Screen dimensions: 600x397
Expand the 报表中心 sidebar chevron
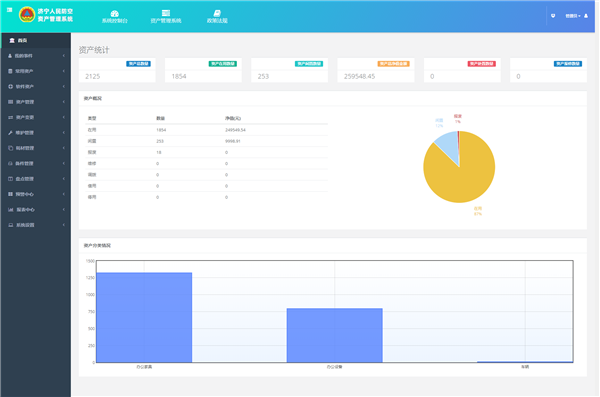click(x=64, y=209)
